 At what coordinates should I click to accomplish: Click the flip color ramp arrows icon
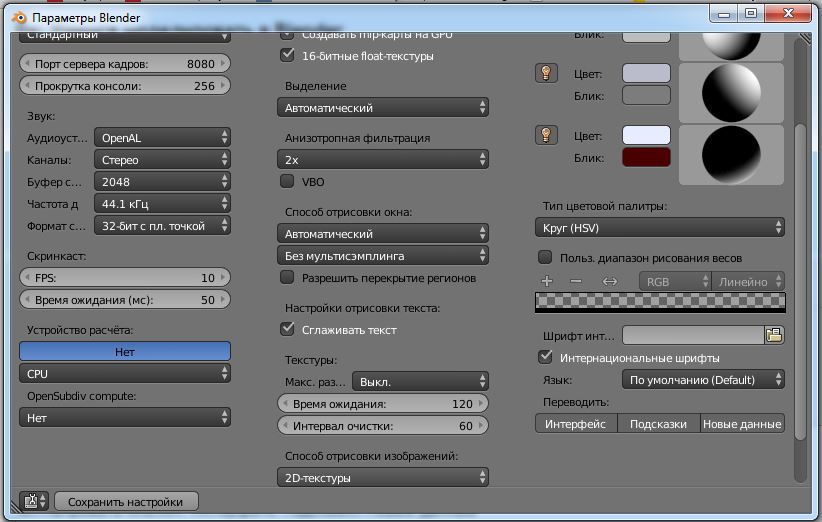(610, 282)
